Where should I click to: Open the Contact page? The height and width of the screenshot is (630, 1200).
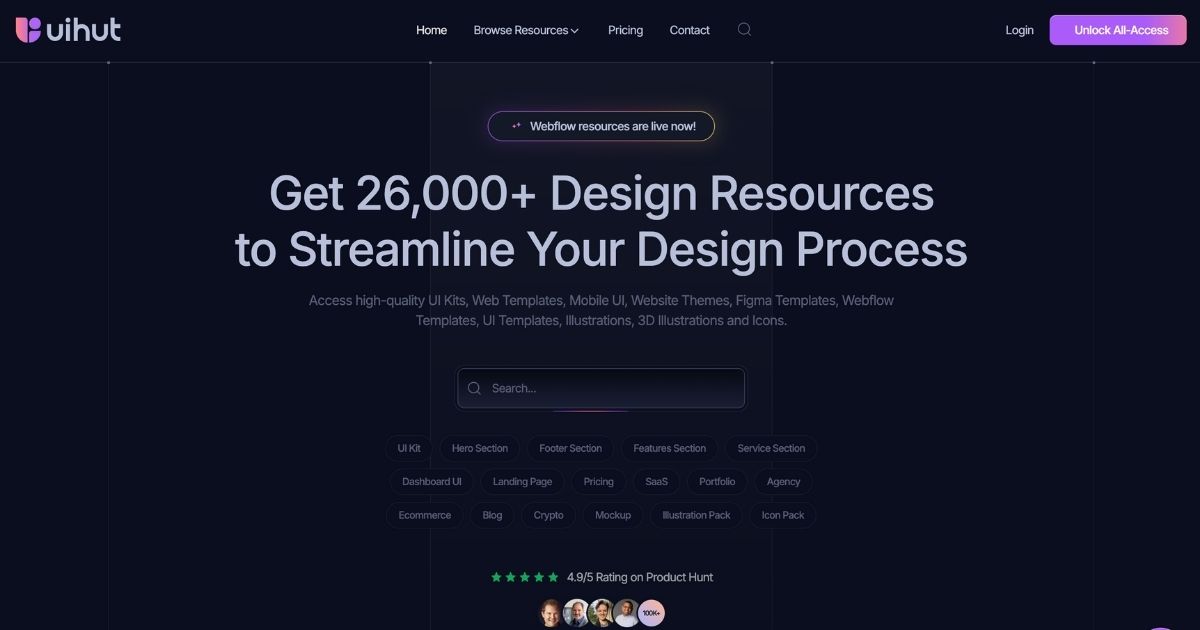[x=689, y=30]
